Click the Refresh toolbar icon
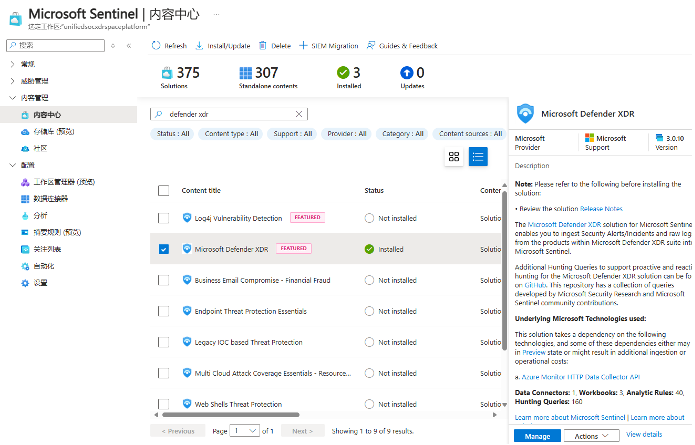 click(x=156, y=46)
